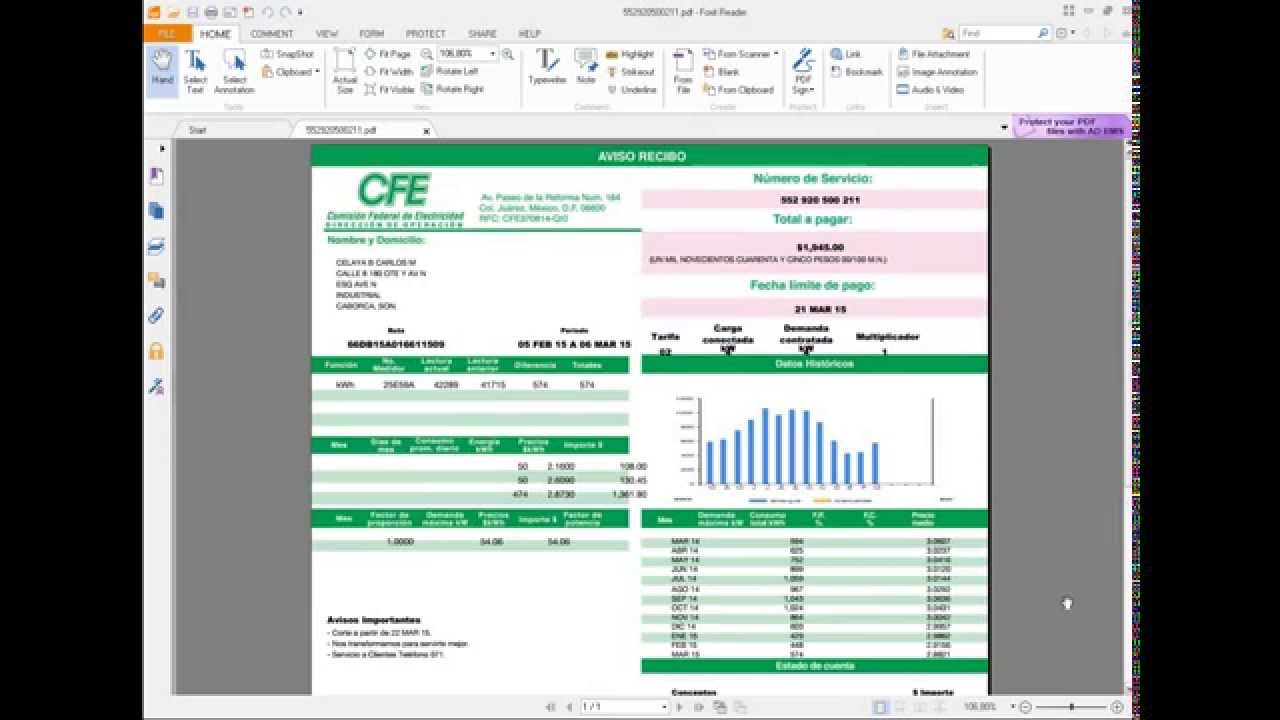Open the Bookmarks side panel

pyautogui.click(x=156, y=176)
